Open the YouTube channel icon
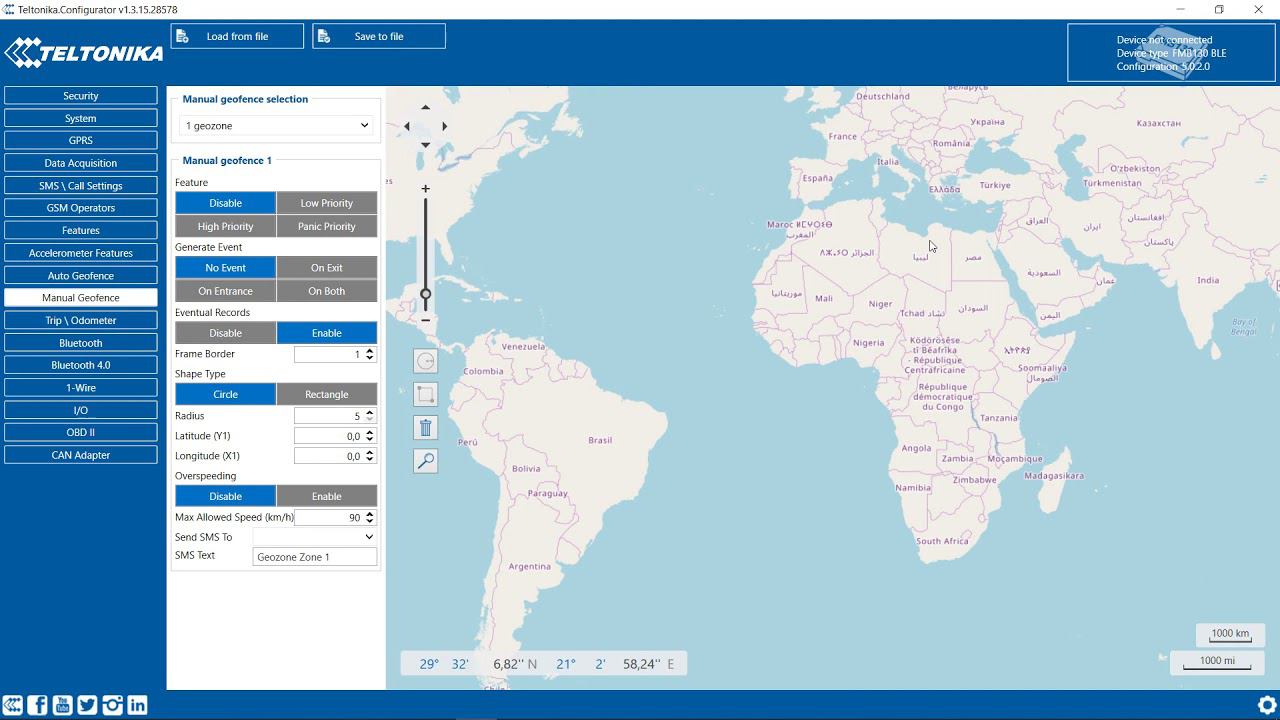Viewport: 1280px width, 720px height. coord(63,705)
